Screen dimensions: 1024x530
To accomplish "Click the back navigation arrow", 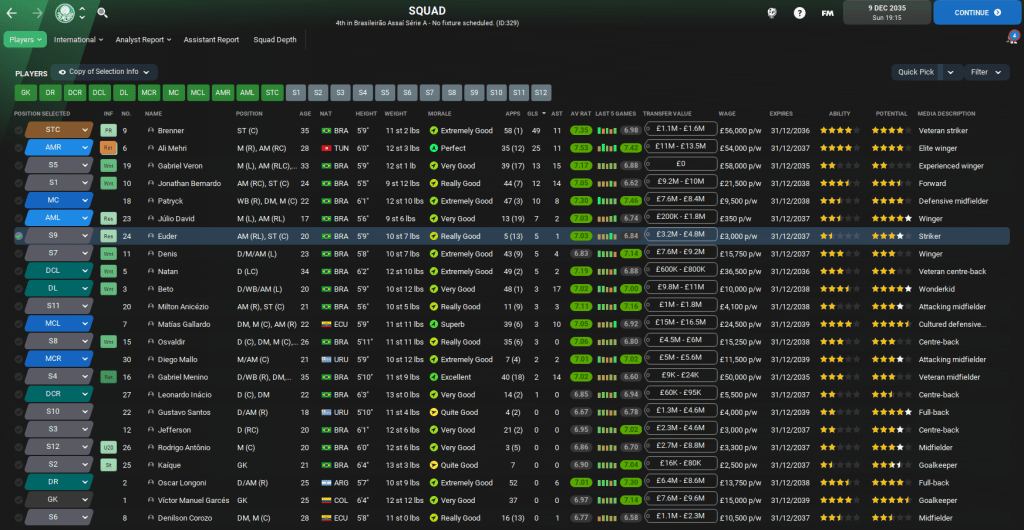I will point(14,13).
